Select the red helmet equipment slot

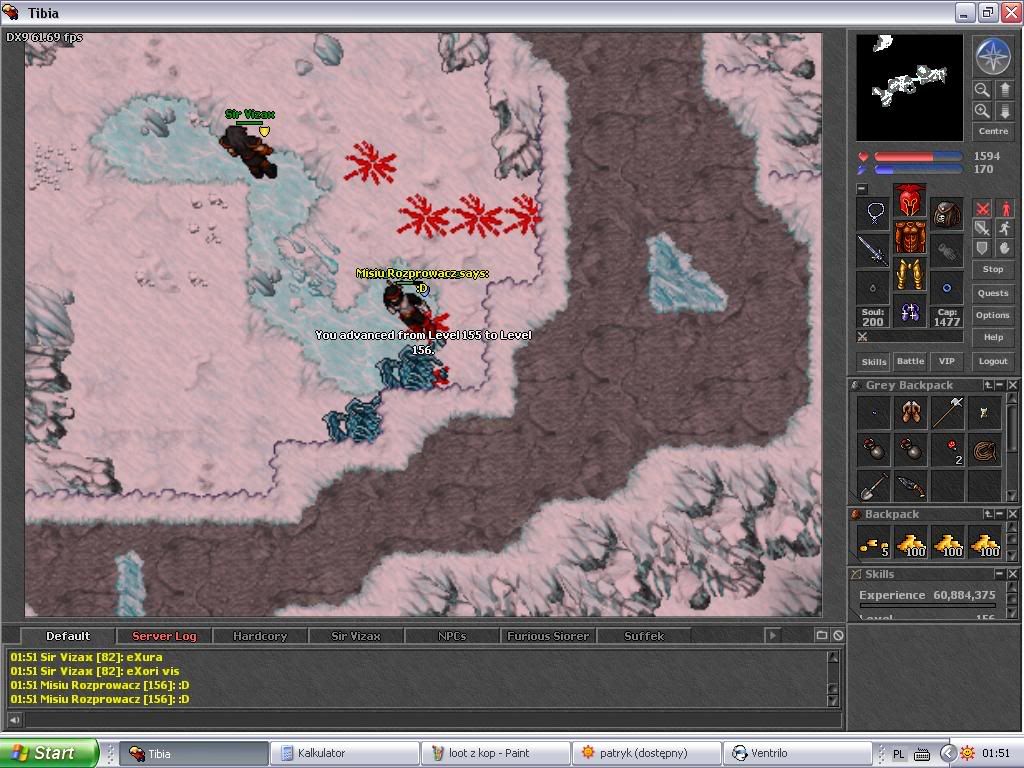click(x=910, y=200)
